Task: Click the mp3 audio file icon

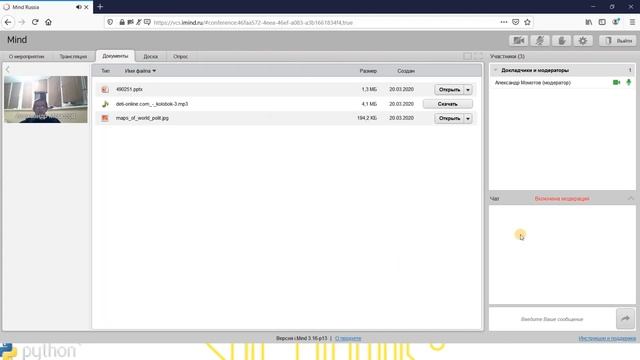Action: tap(105, 104)
